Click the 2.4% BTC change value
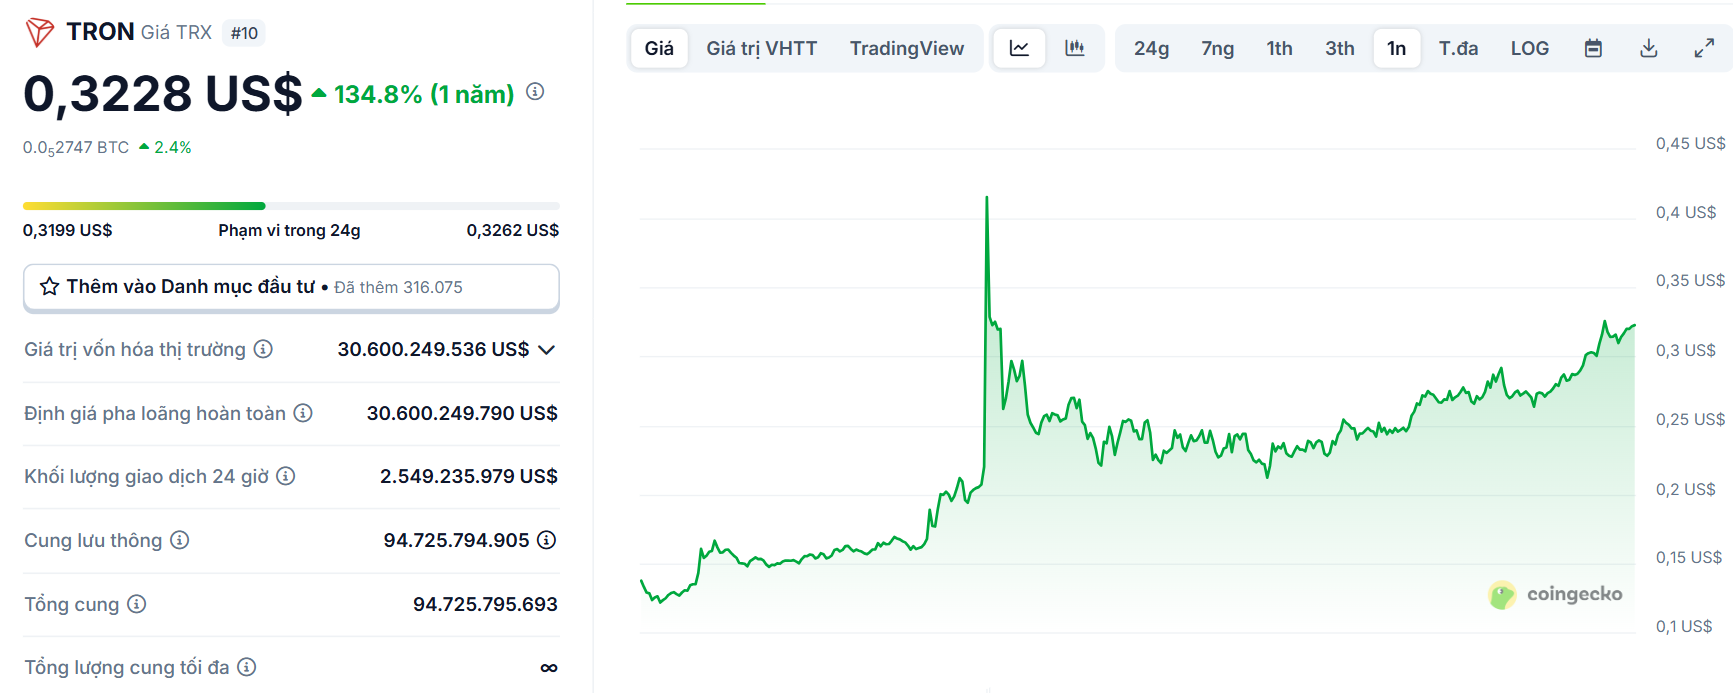1733x693 pixels. pos(172,147)
